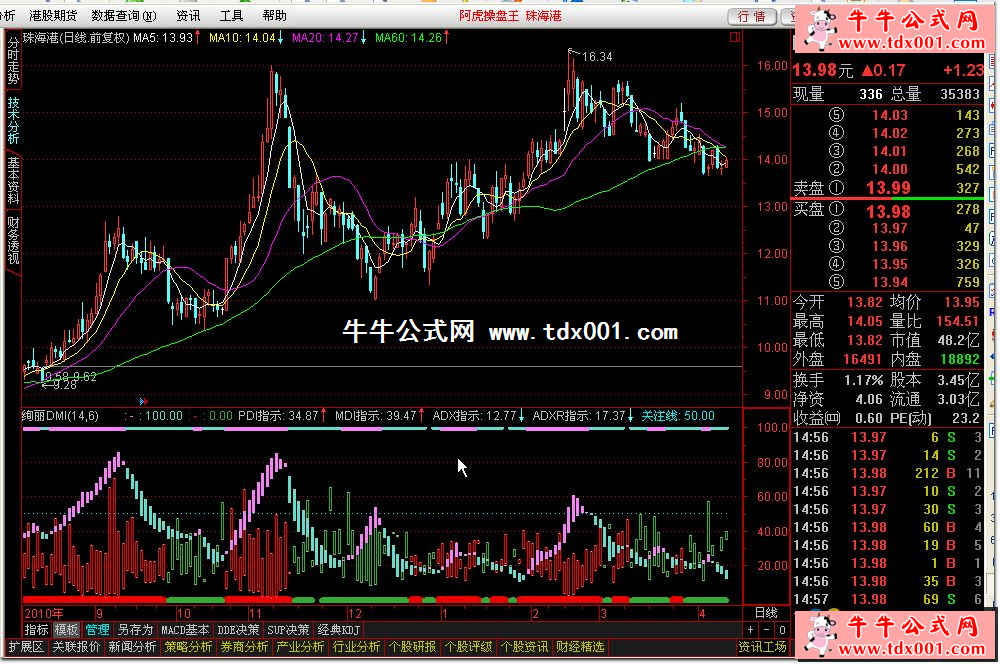Open the 港股期货 menu

click(x=52, y=16)
